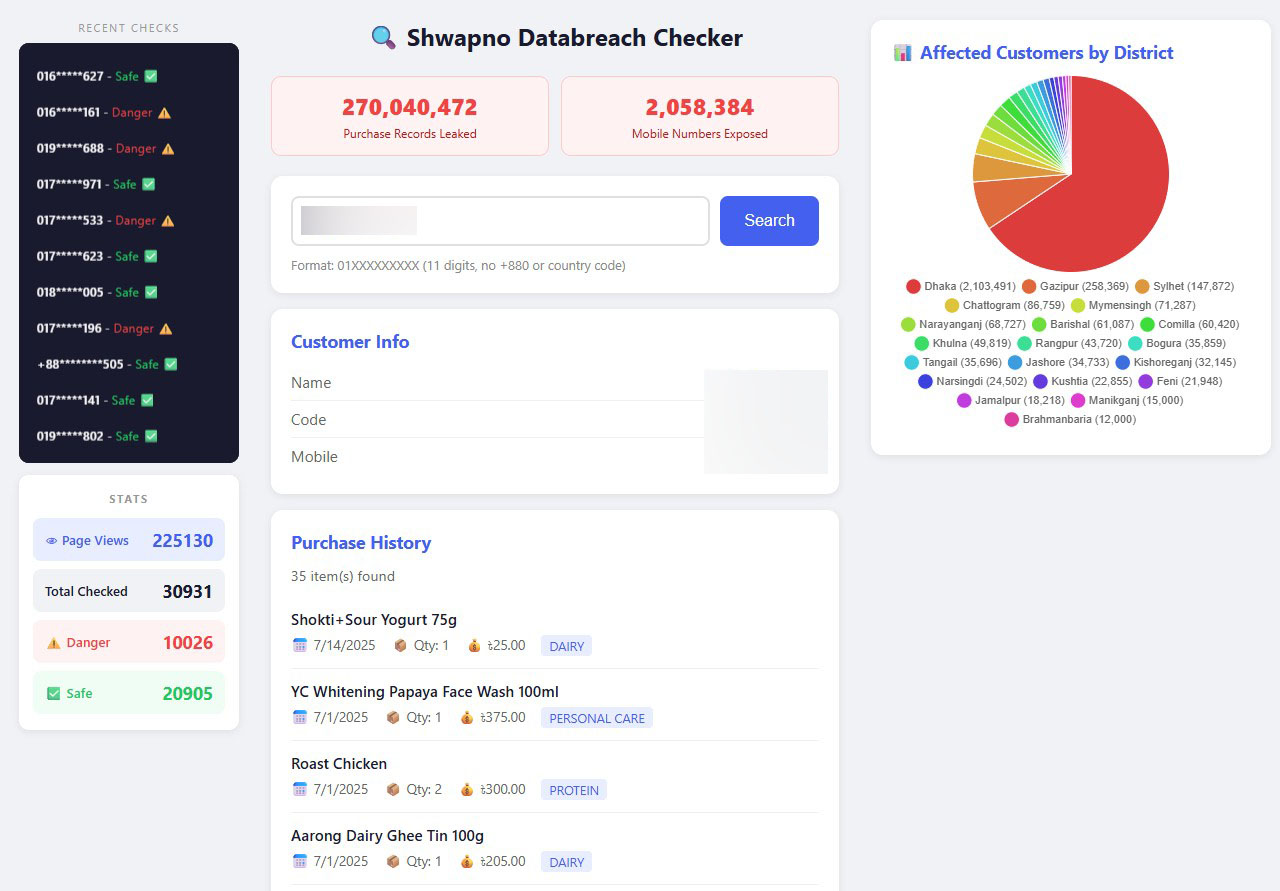Click the green Comilla legend dot
This screenshot has height=891, width=1280.
click(x=1148, y=325)
